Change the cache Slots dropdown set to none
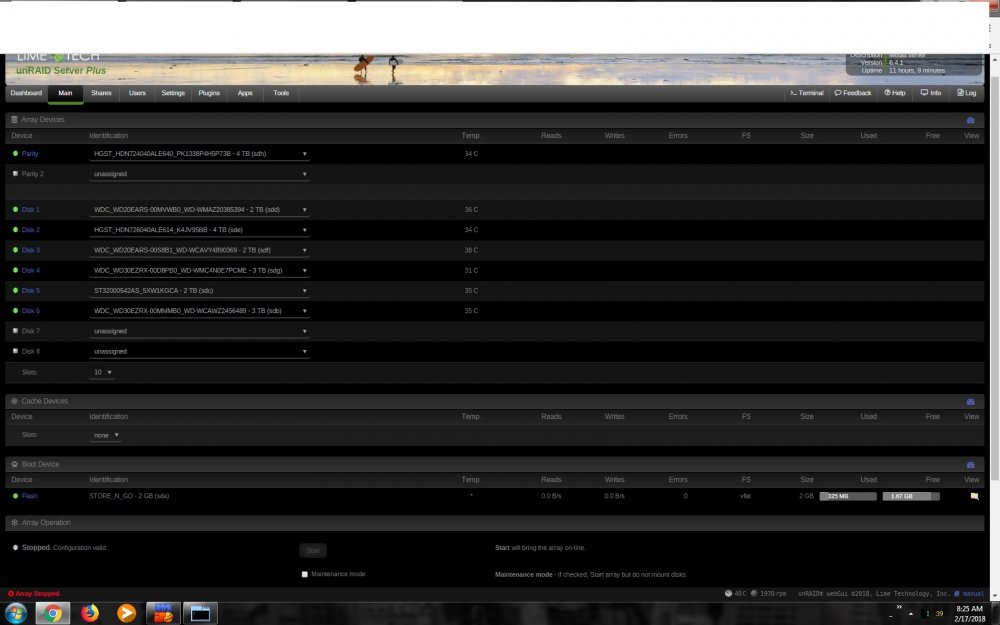Screen dimensions: 1000x625 coord(105,436)
